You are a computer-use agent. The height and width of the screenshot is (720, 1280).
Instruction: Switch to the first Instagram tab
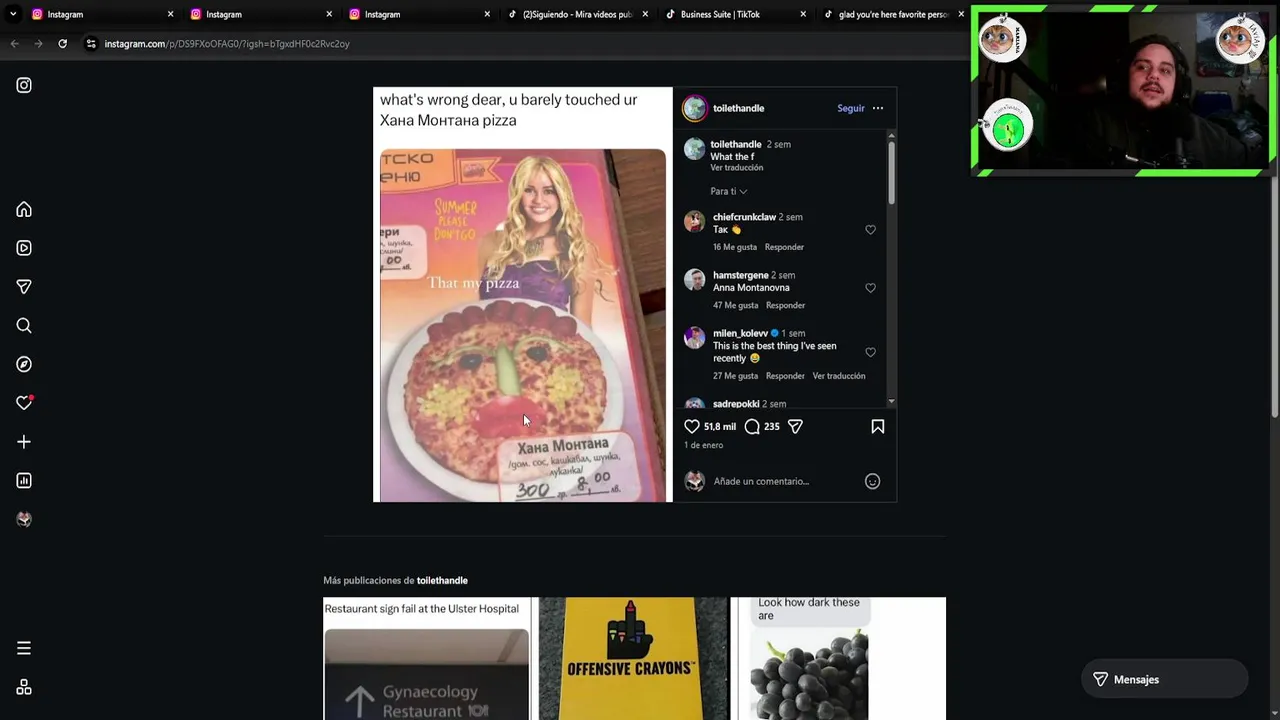pos(102,14)
